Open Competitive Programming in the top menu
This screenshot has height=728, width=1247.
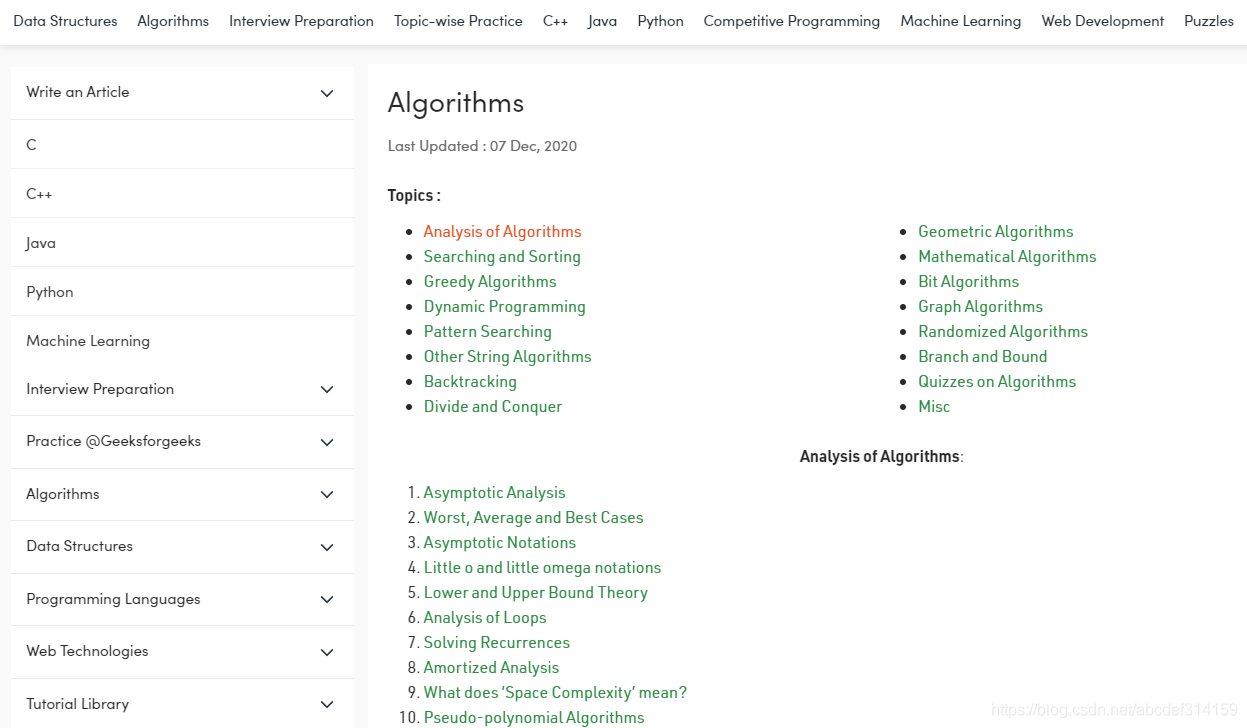(x=792, y=21)
